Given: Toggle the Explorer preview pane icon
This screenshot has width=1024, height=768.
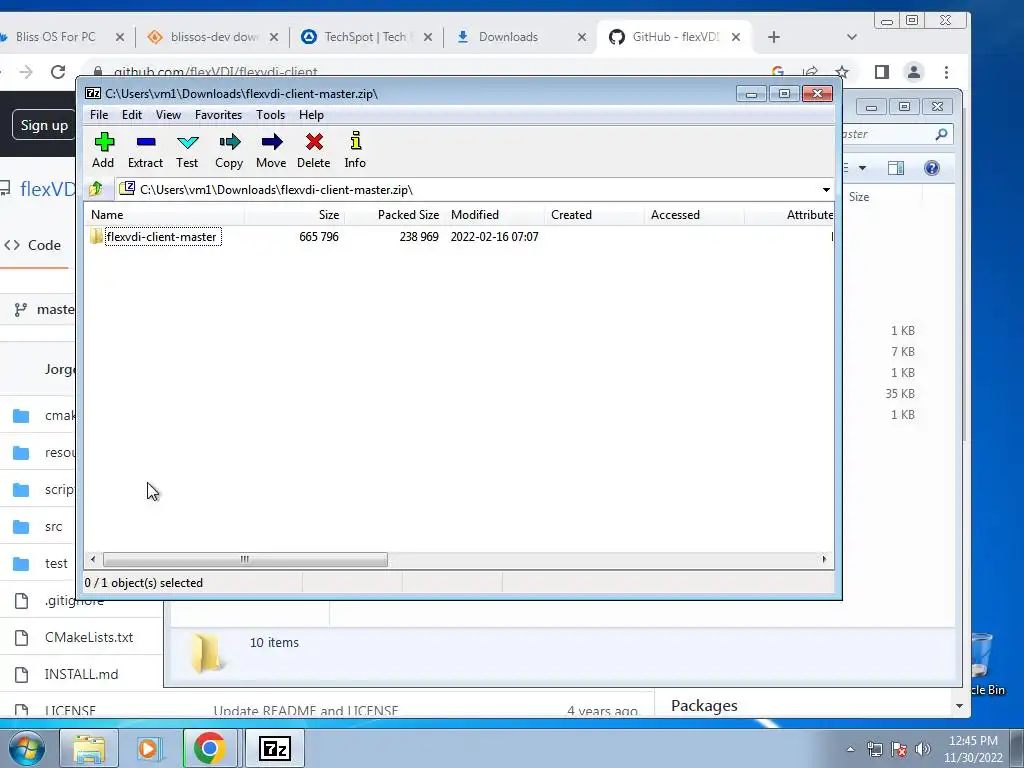Looking at the screenshot, I should 896,168.
